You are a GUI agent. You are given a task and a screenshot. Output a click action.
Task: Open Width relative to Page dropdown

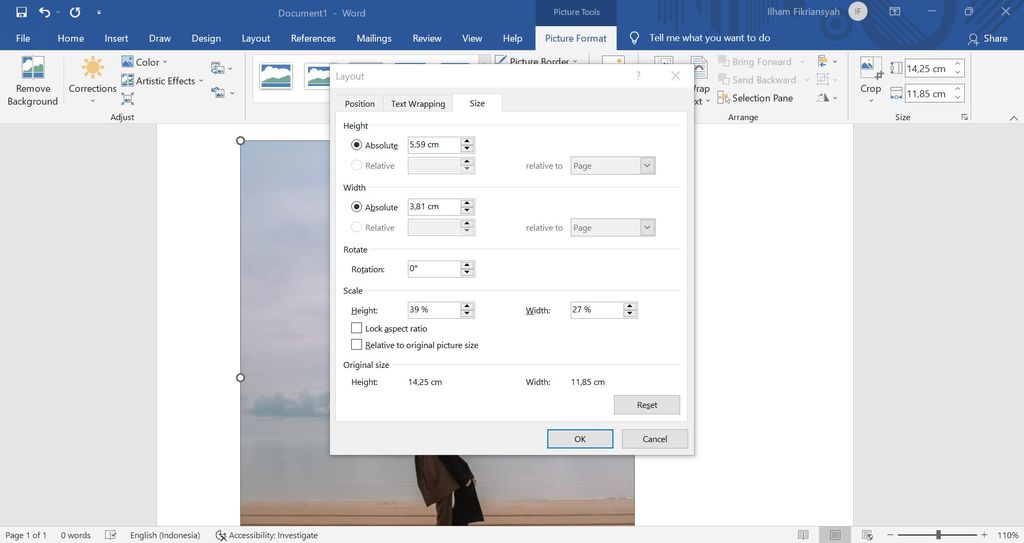[647, 227]
